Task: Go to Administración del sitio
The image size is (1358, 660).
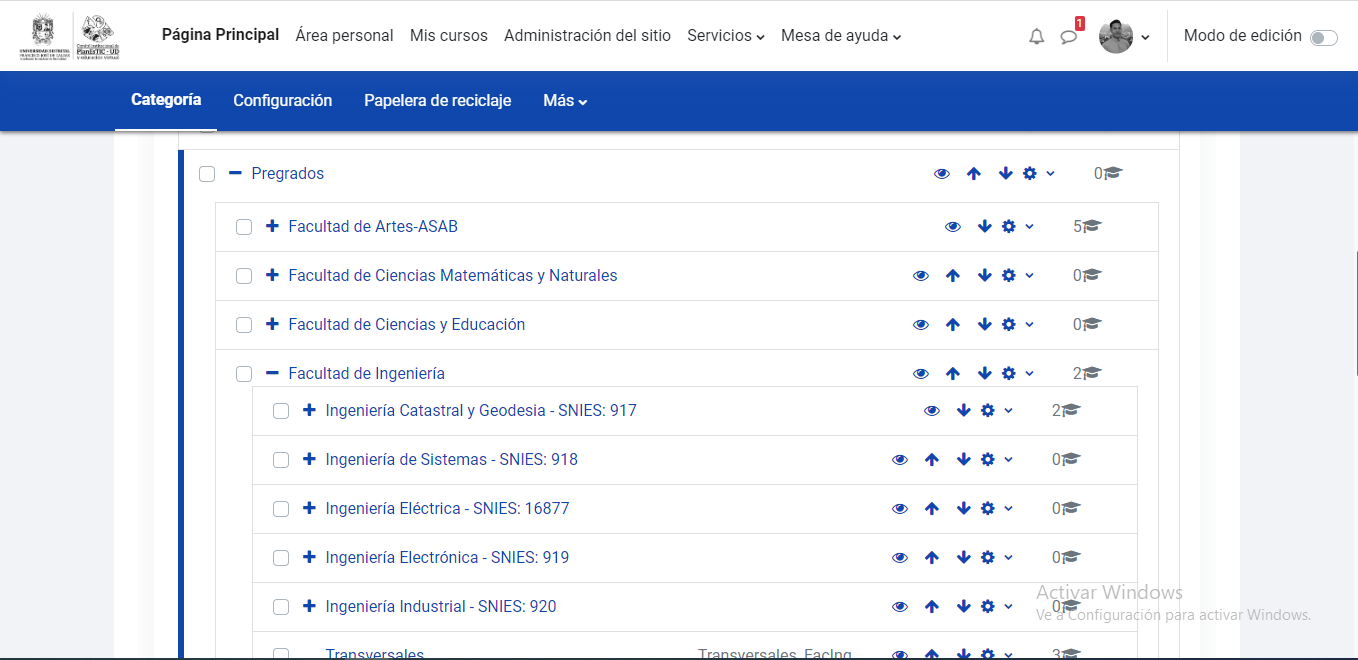Action: [x=587, y=35]
